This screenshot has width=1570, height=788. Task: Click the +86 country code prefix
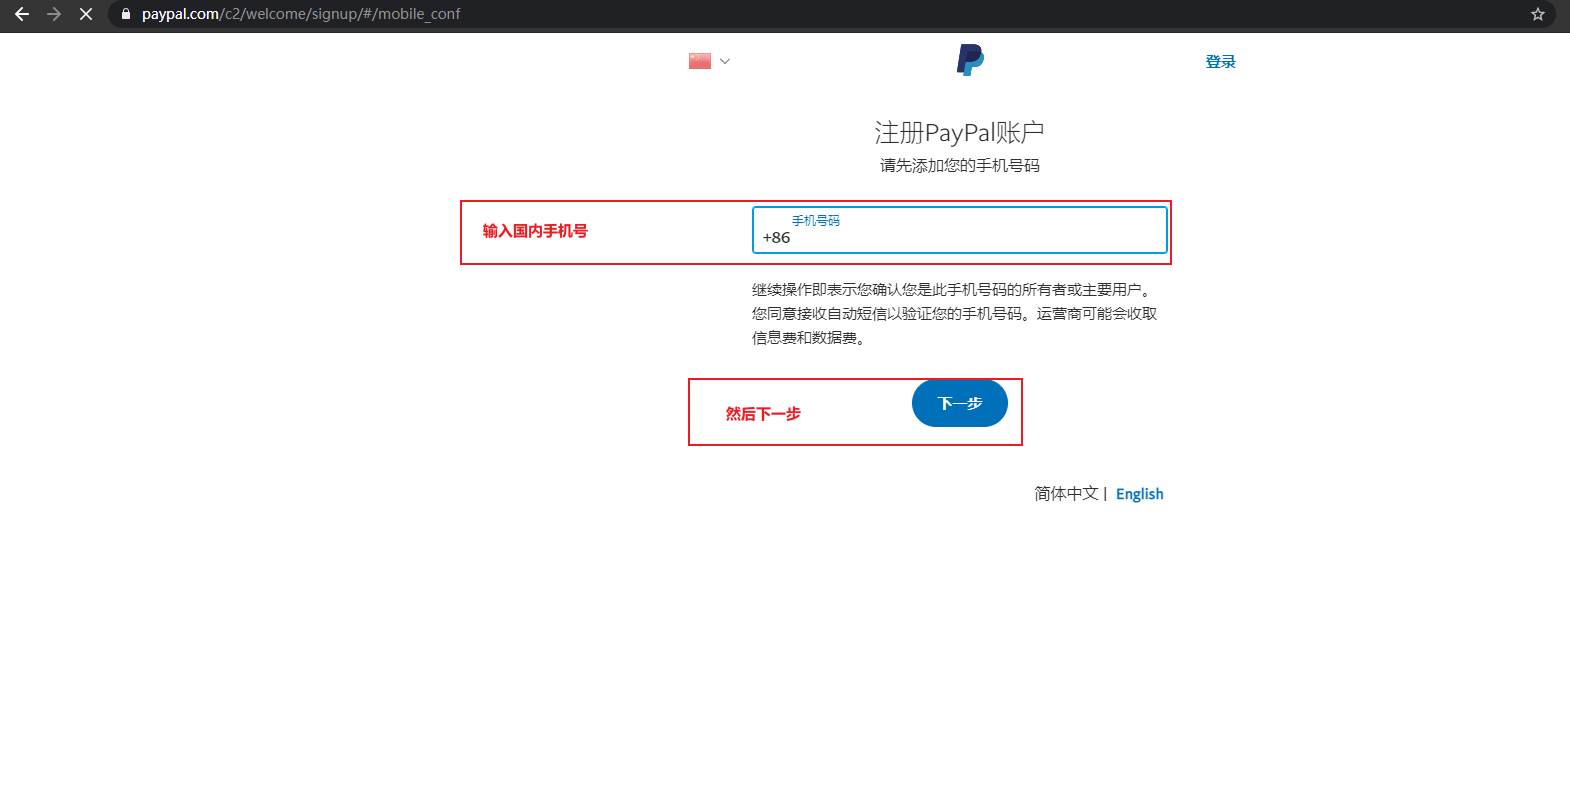[x=777, y=237]
